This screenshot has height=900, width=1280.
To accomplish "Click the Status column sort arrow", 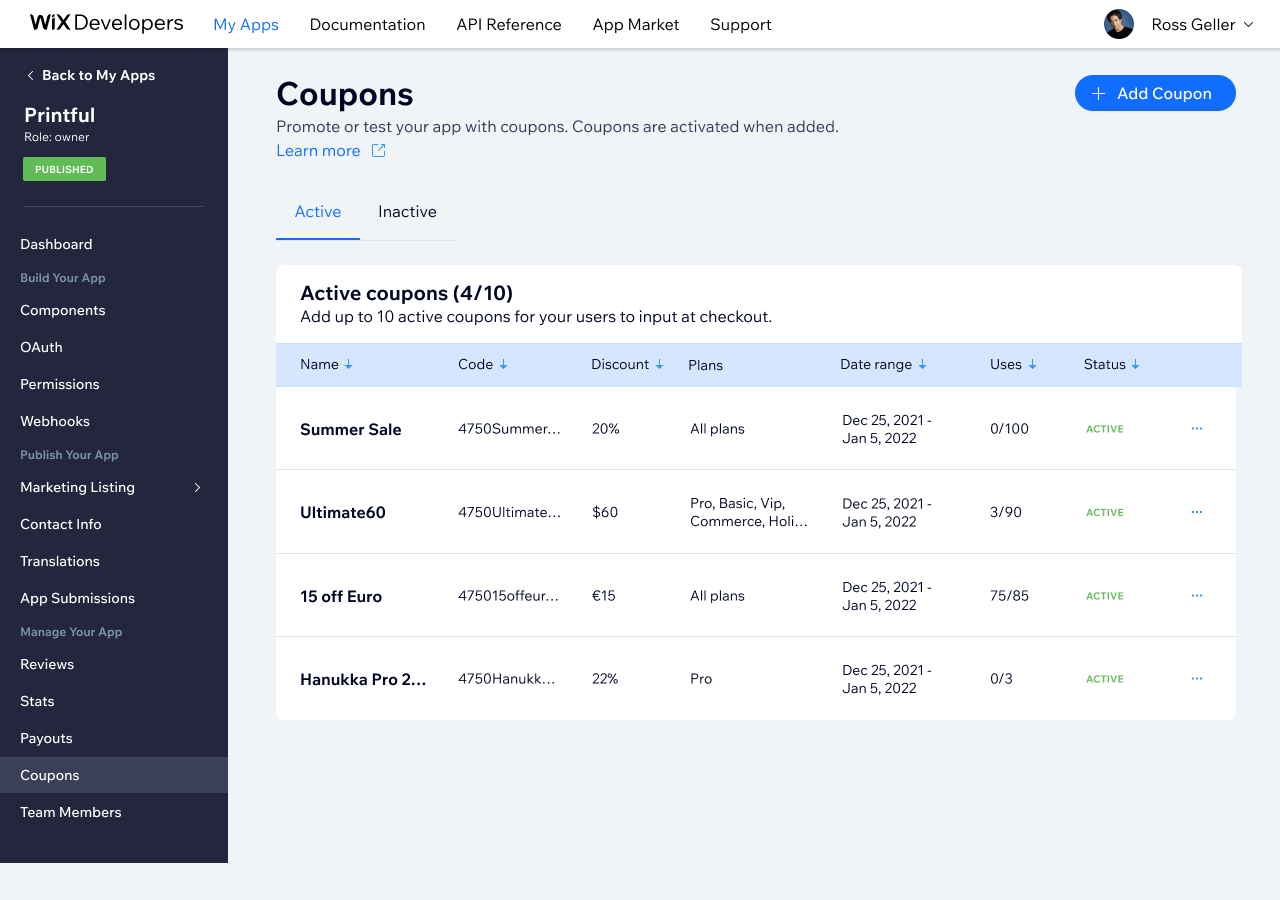I will coord(1136,365).
